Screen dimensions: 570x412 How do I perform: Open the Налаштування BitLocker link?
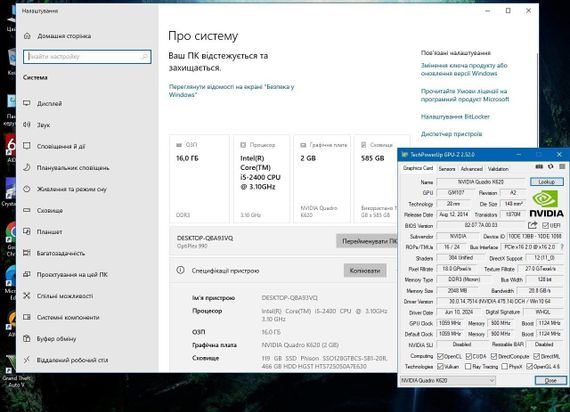click(455, 116)
